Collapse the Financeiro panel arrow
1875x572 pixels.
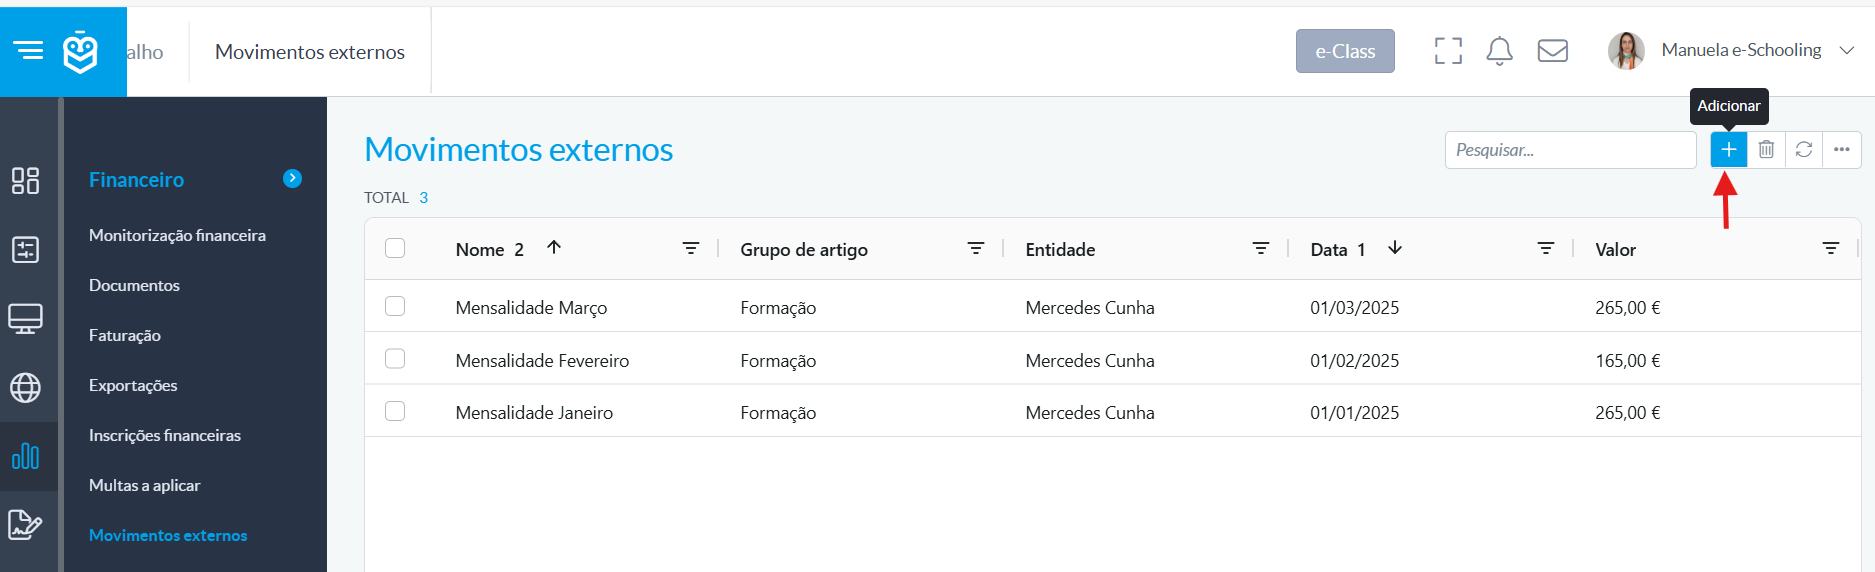point(292,178)
